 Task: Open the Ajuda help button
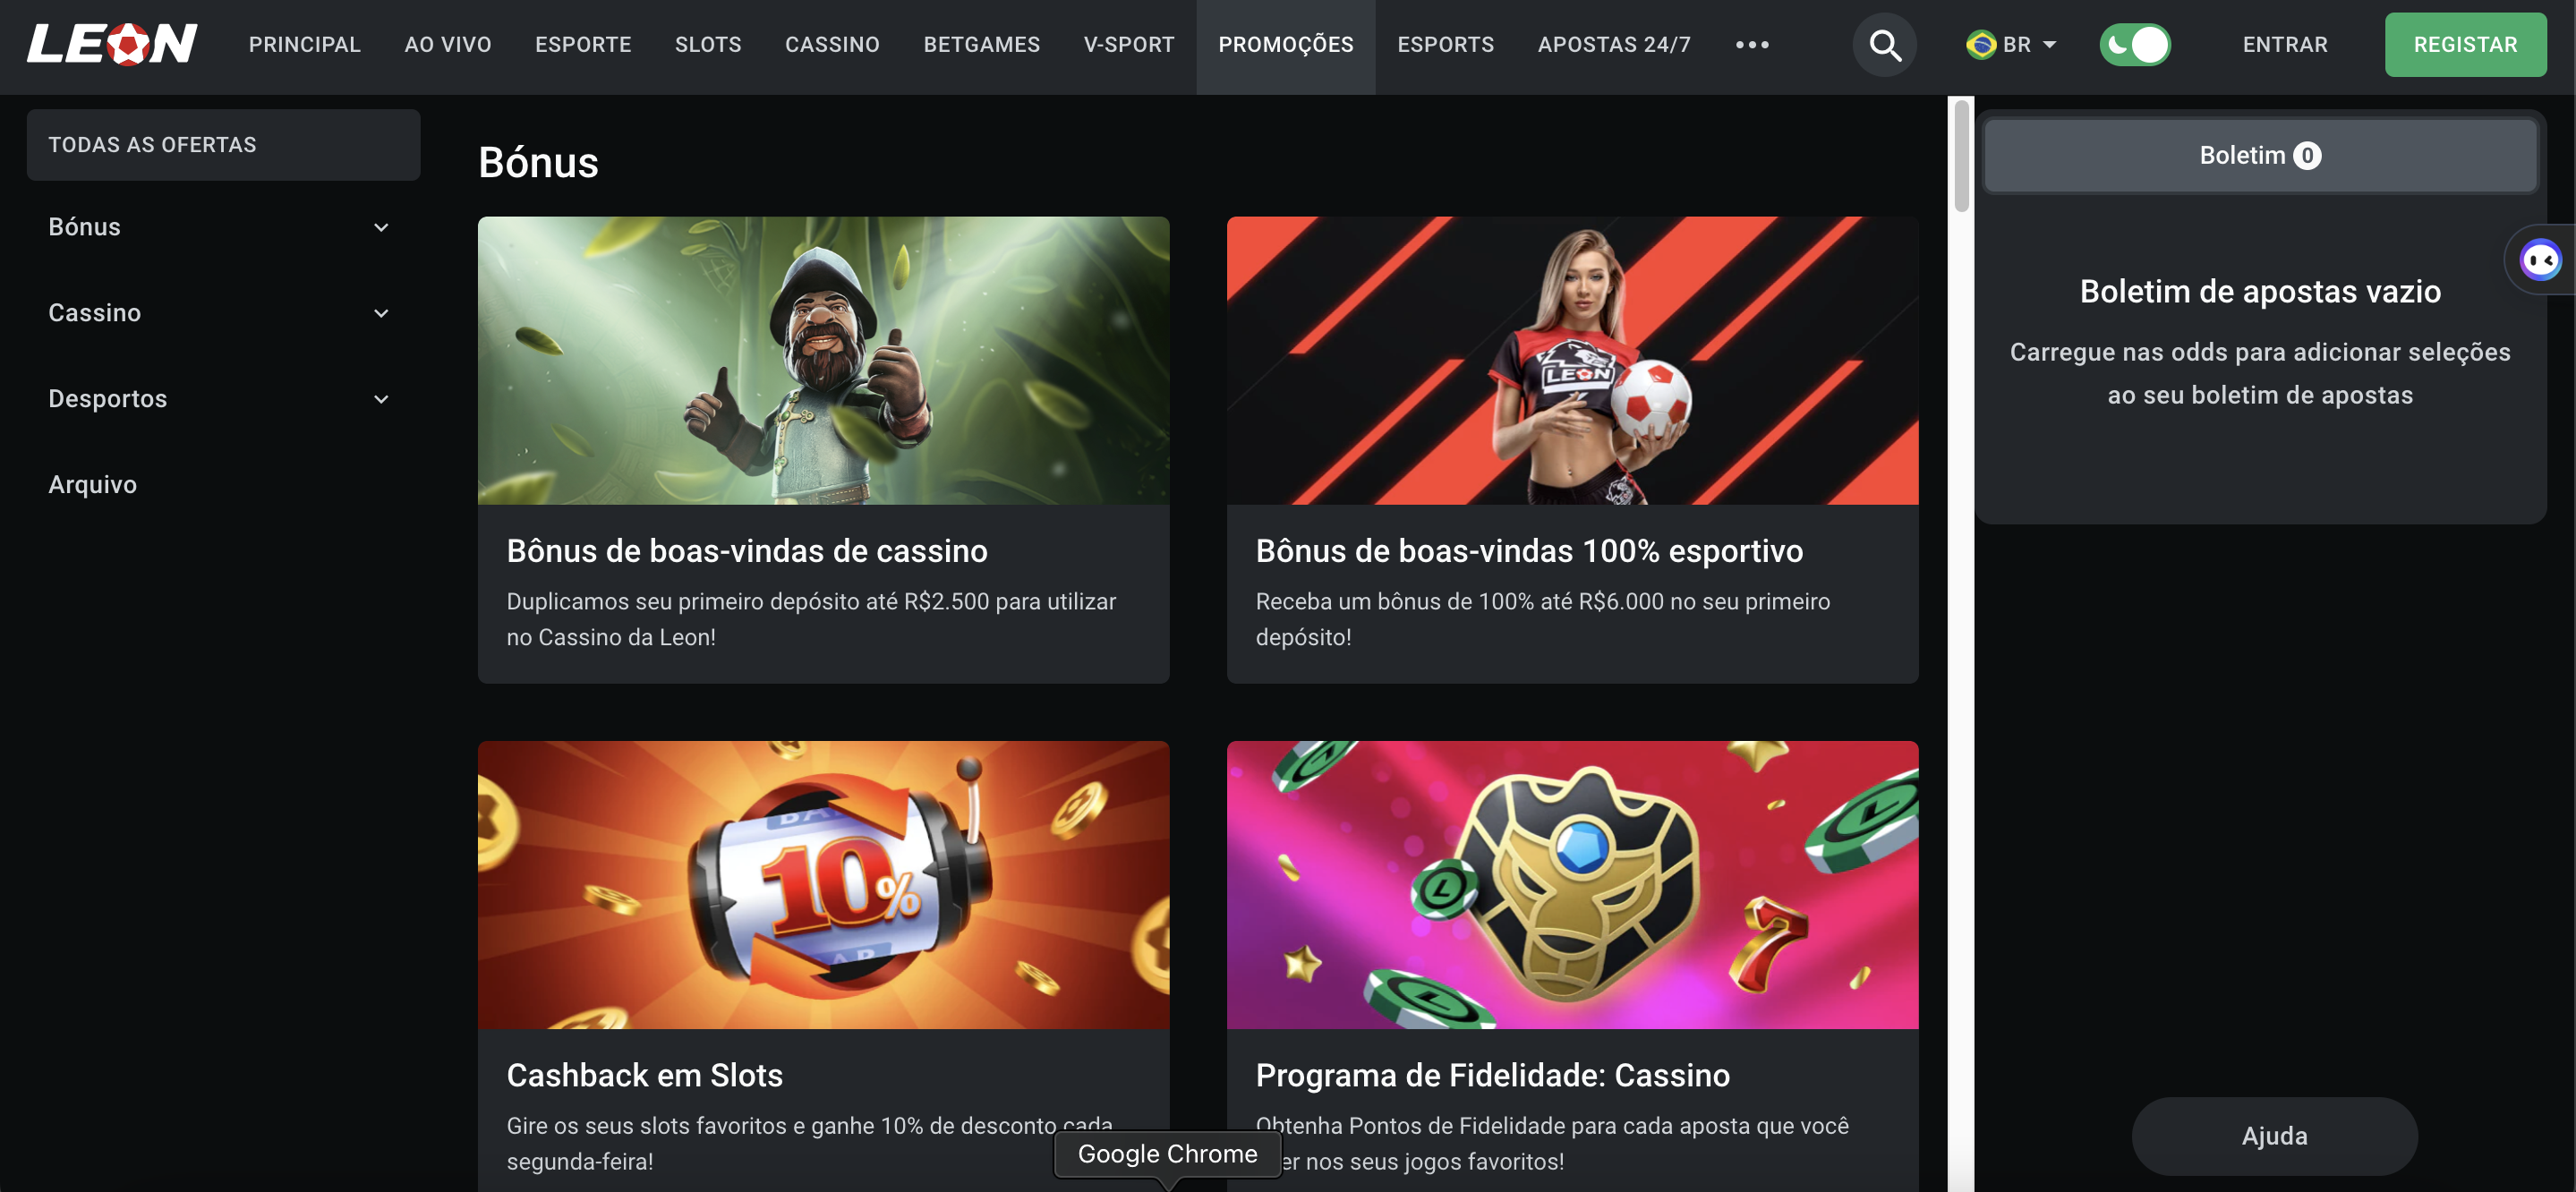(x=2274, y=1136)
